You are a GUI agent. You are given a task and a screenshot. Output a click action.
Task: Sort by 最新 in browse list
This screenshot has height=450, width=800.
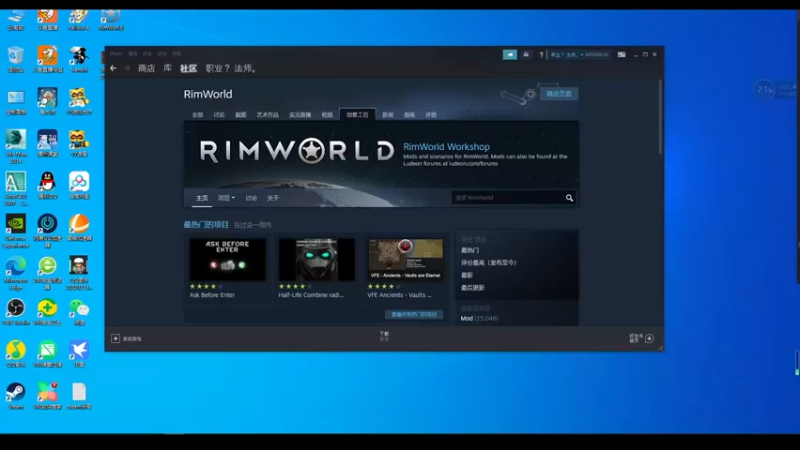(x=467, y=275)
